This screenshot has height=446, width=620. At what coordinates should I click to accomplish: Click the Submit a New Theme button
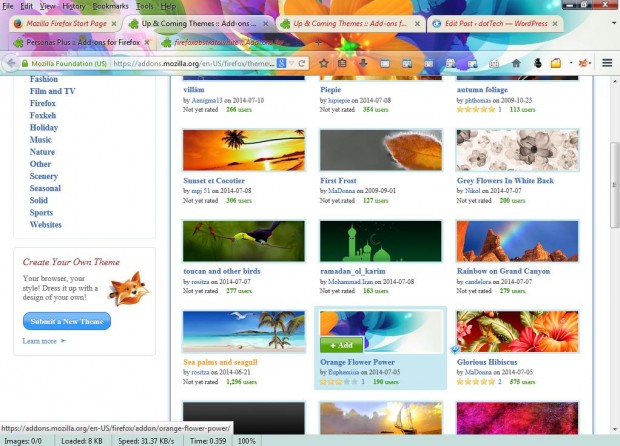click(67, 321)
